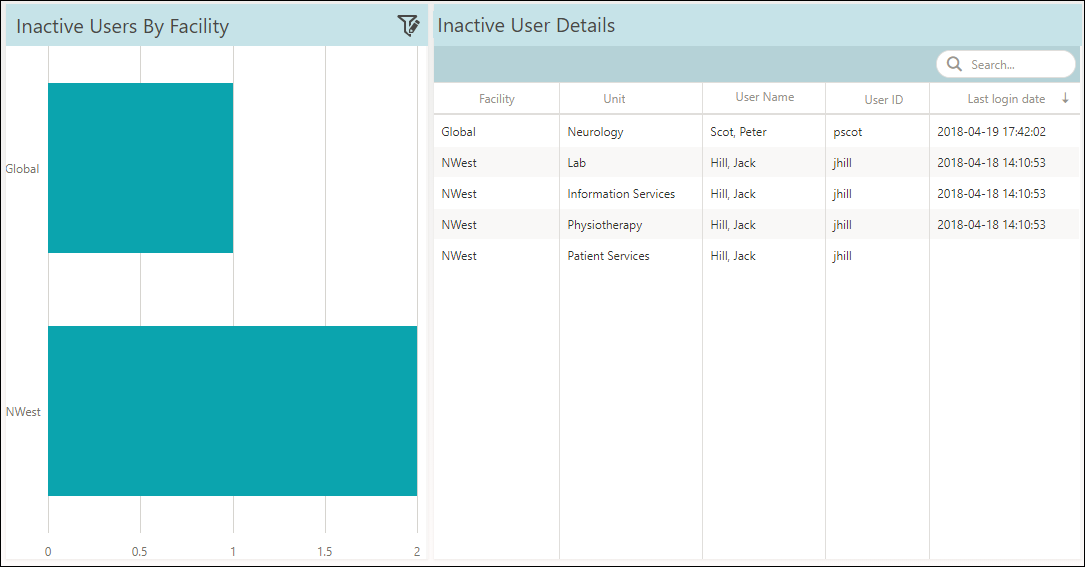Select the Lab unit row

point(577,163)
